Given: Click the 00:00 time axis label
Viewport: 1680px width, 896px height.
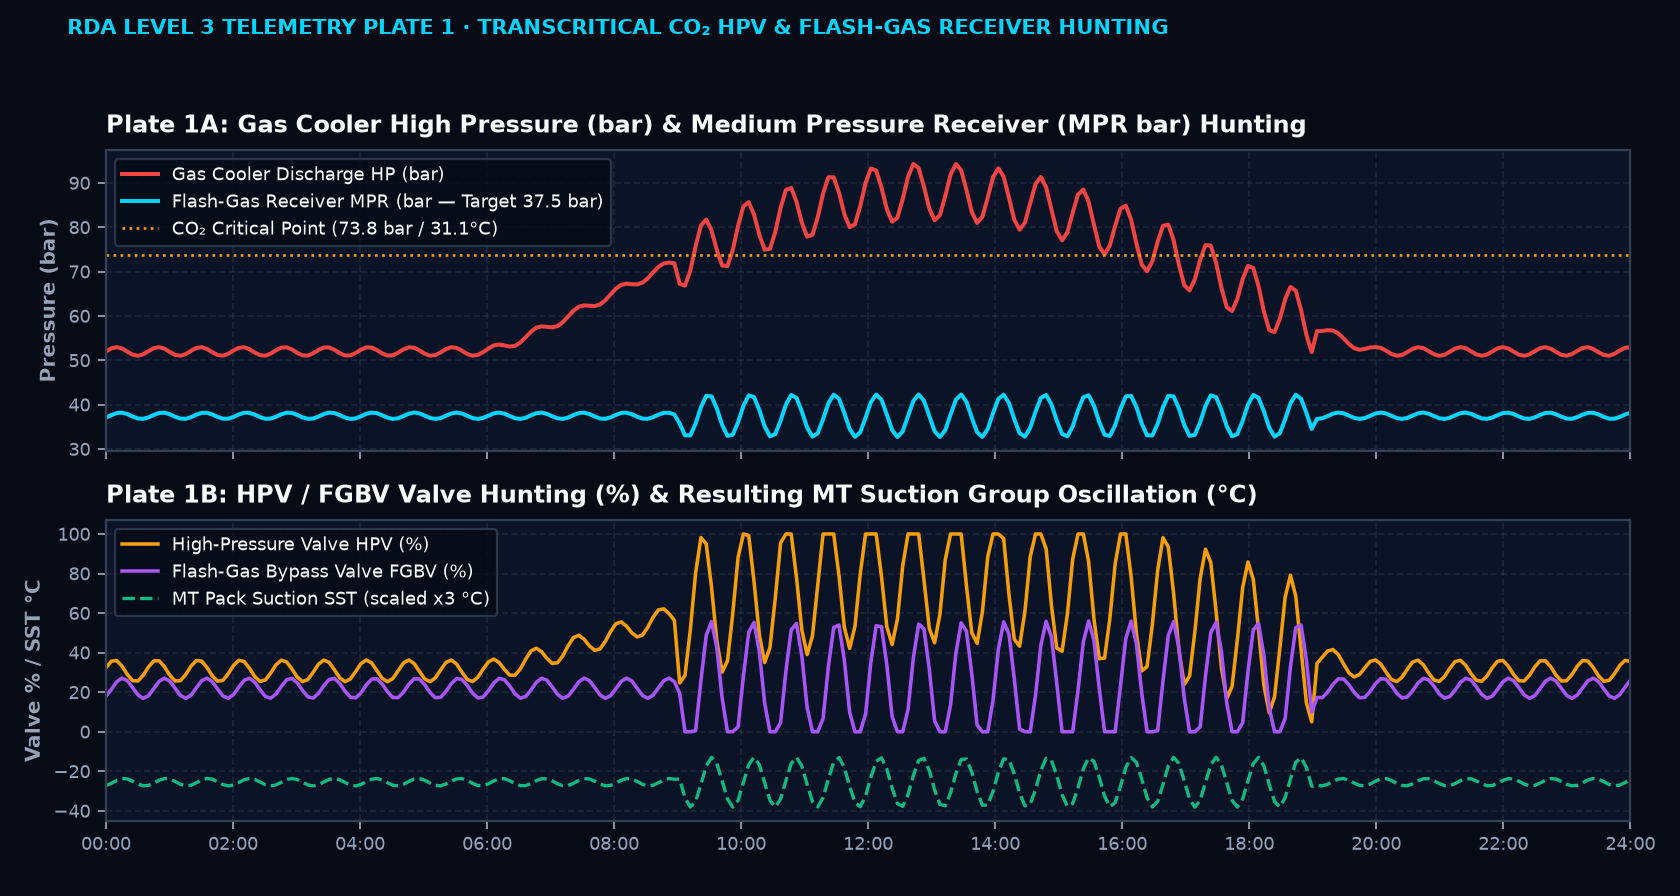Looking at the screenshot, I should point(106,844).
